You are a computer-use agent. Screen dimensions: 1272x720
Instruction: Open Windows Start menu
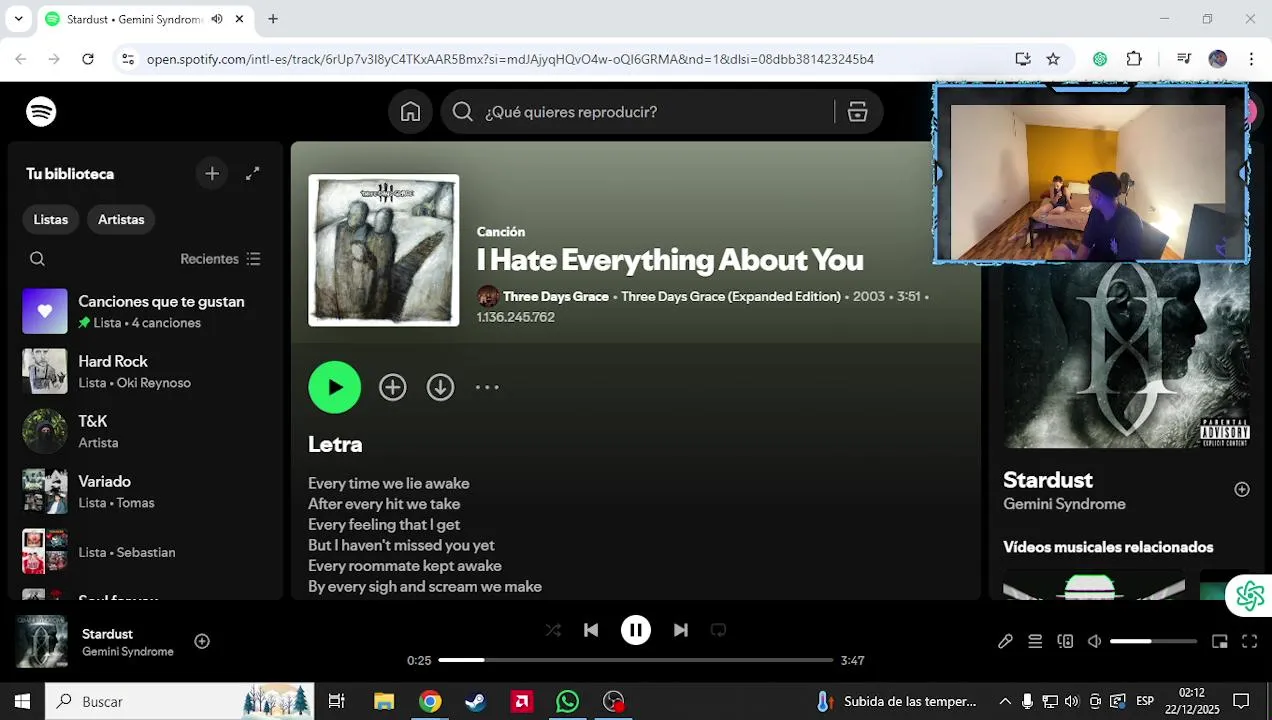pos(22,701)
